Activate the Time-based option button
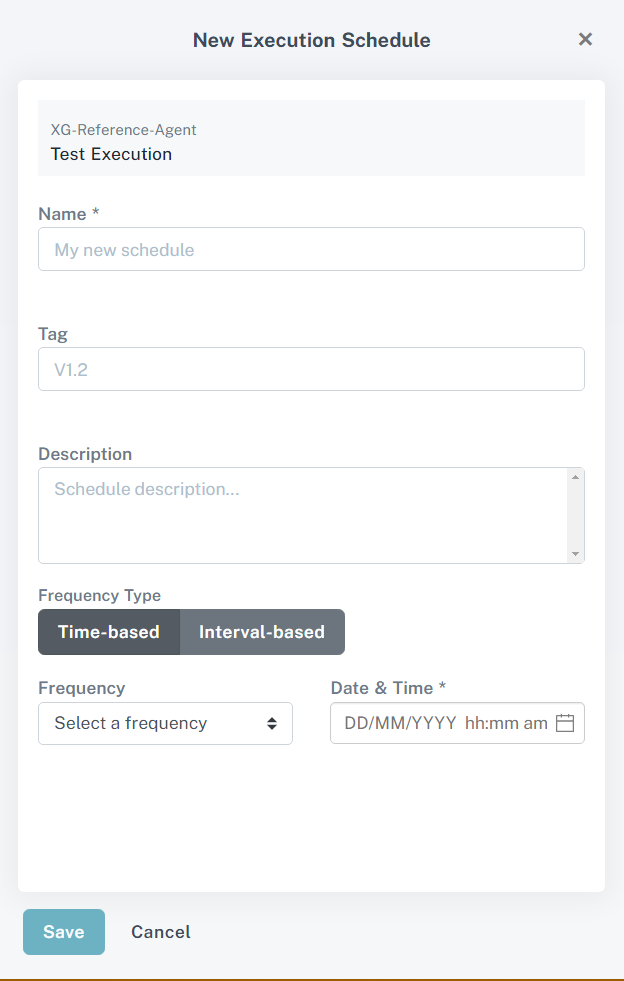The image size is (624, 981). tap(109, 631)
